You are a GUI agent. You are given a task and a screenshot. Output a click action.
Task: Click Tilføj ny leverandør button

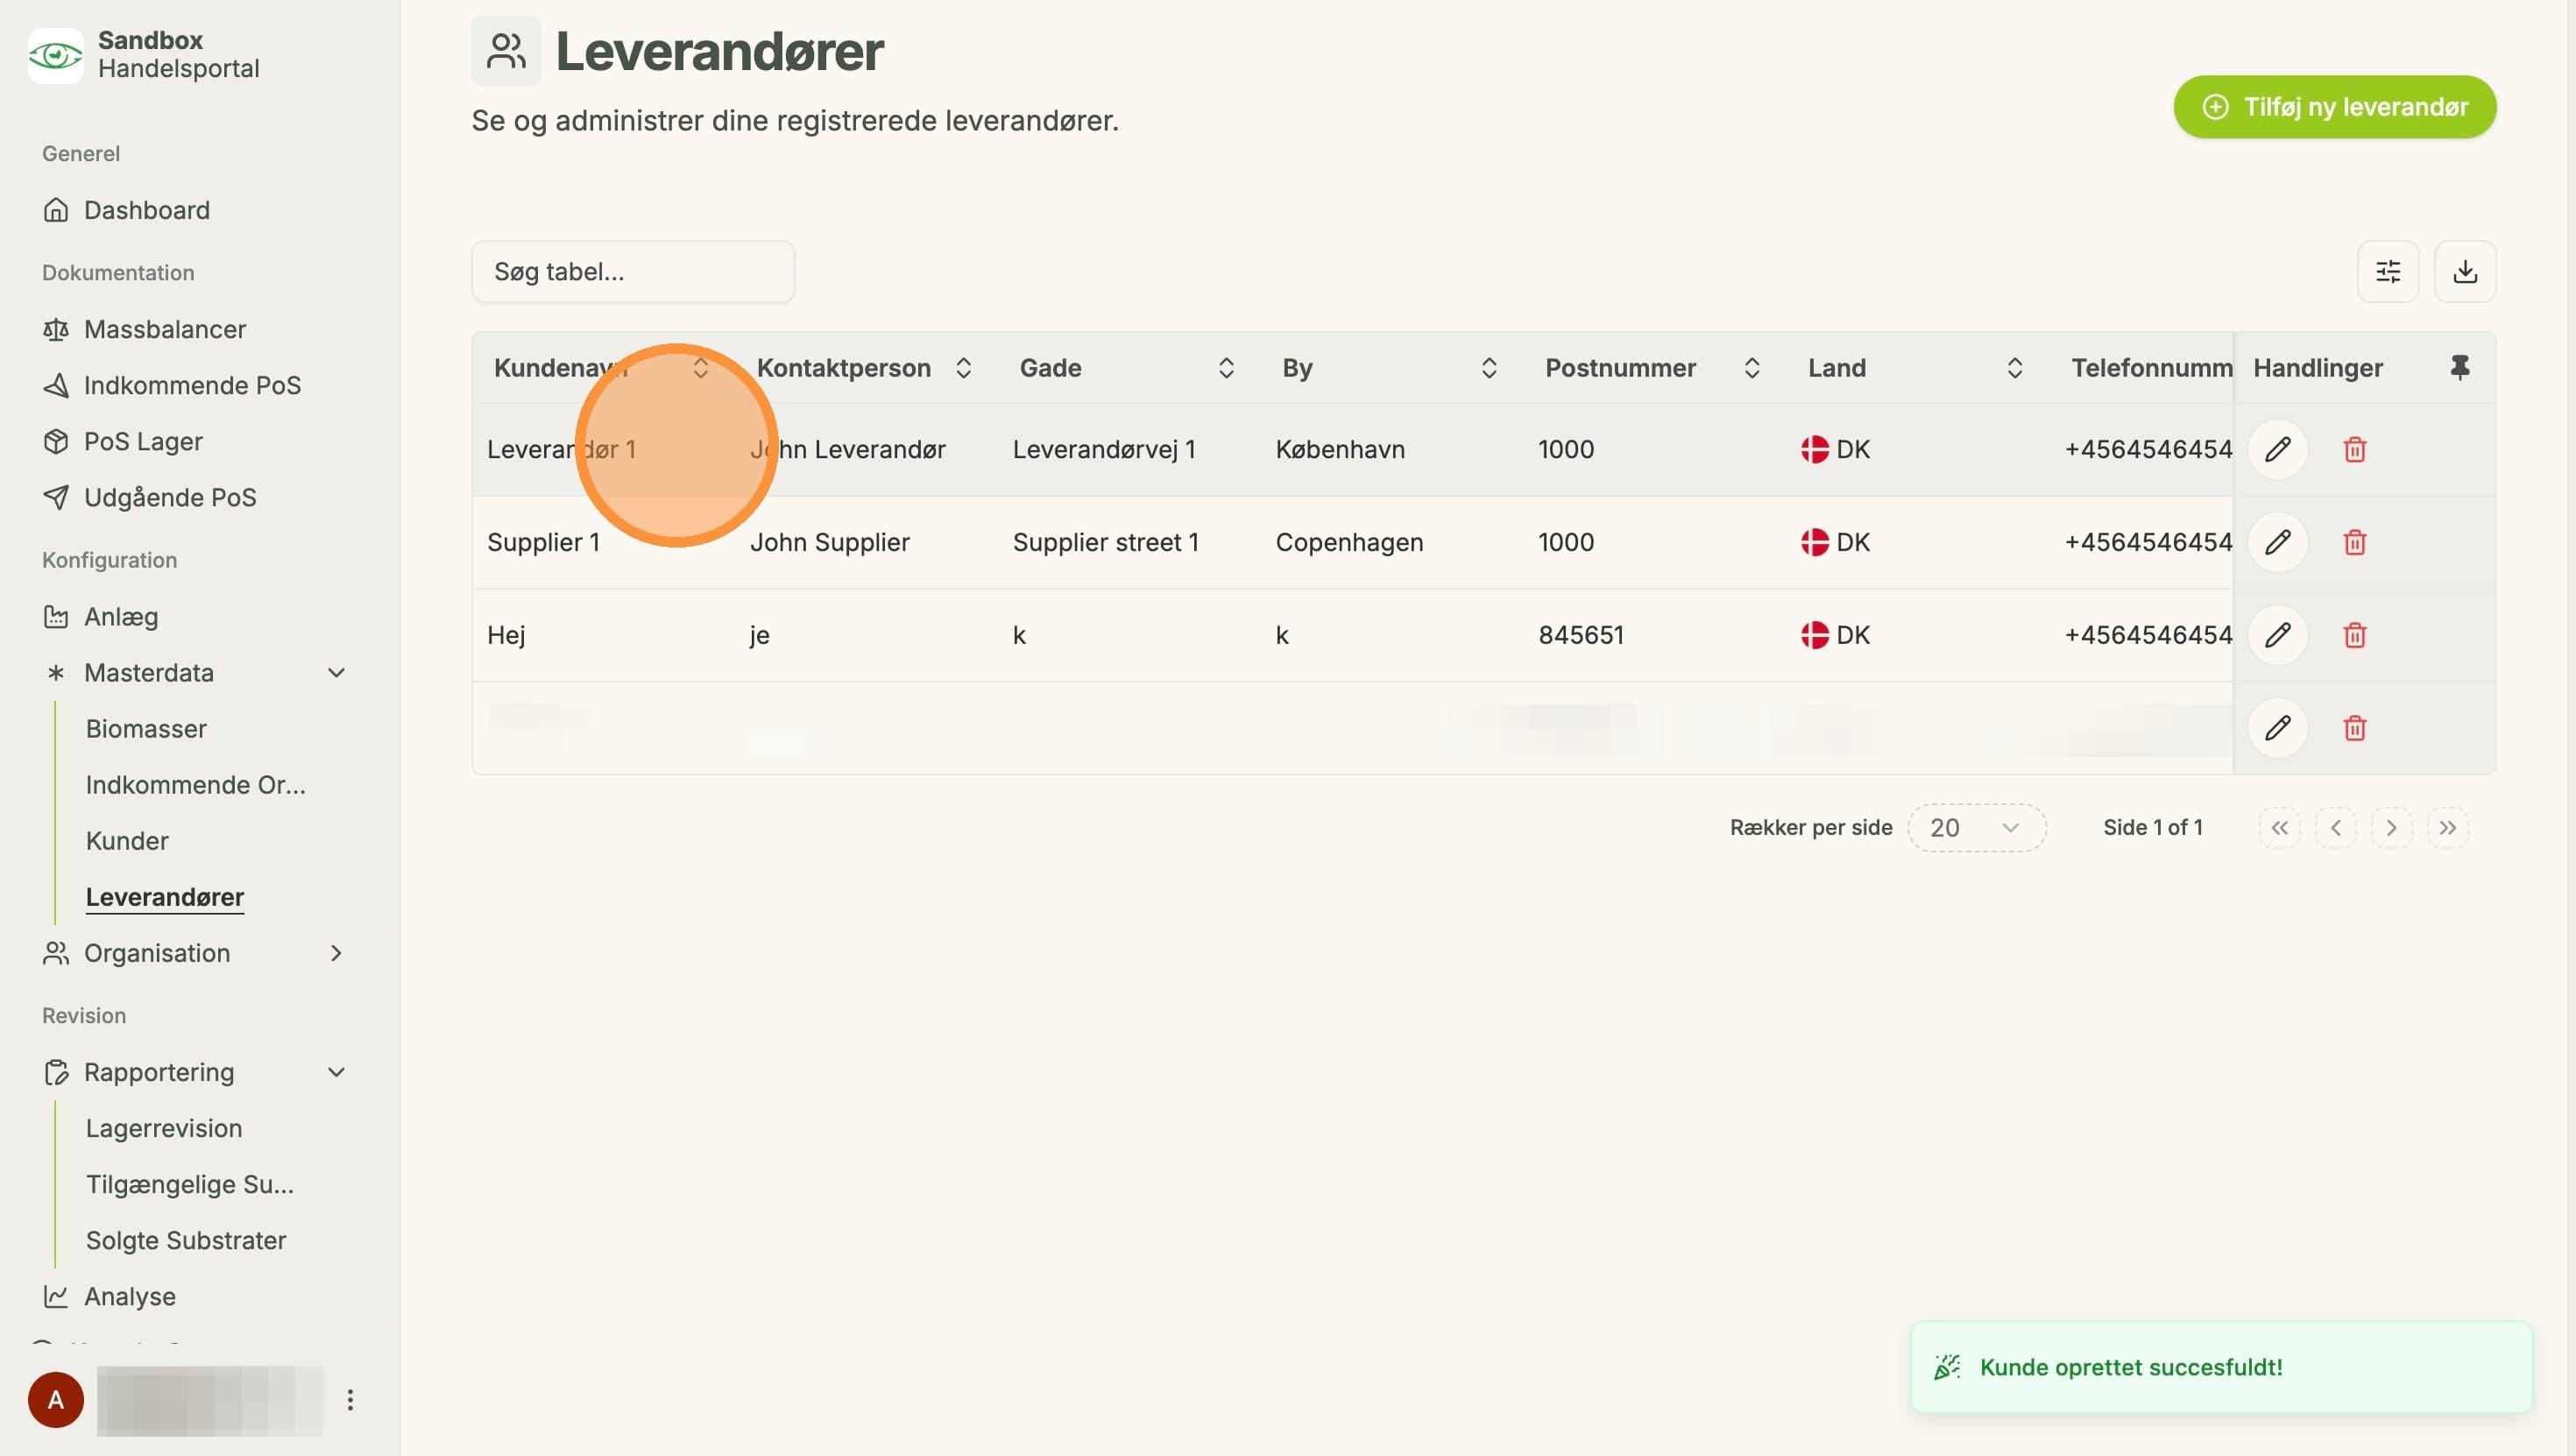(x=2334, y=107)
